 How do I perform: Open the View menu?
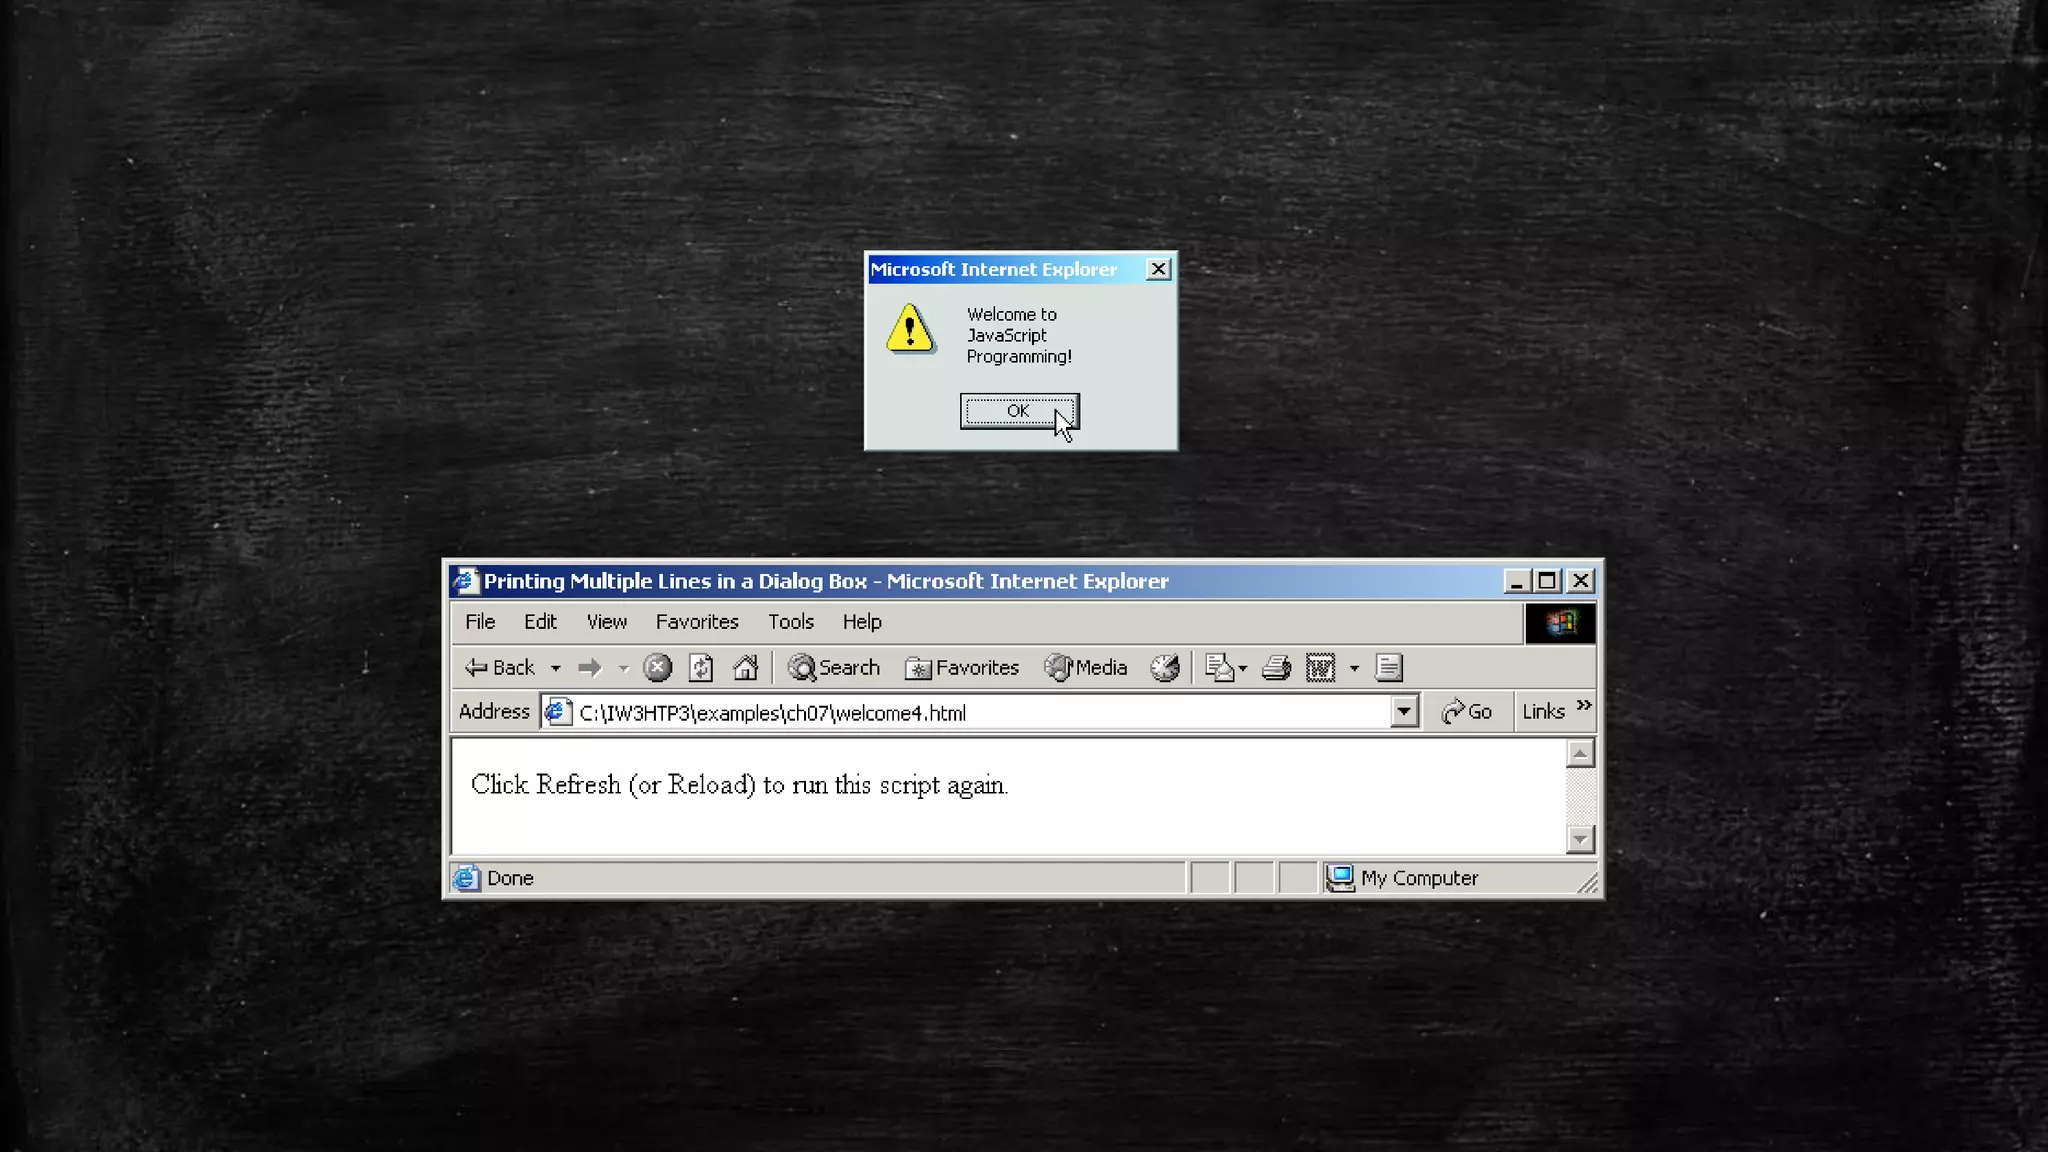606,622
